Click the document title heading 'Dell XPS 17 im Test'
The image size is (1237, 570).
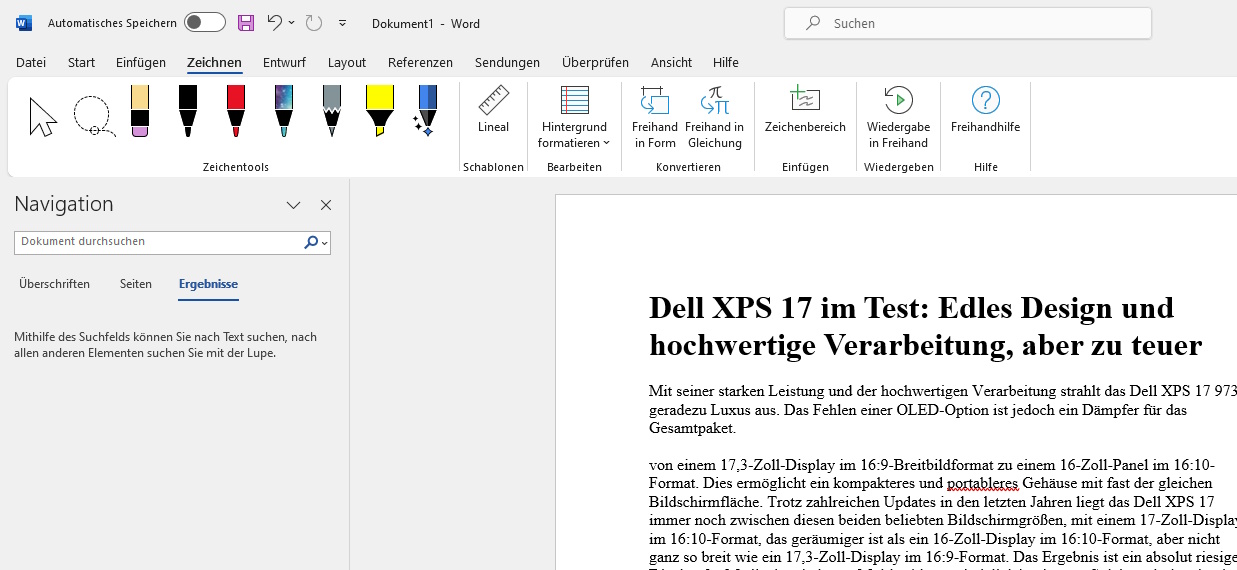(x=925, y=326)
